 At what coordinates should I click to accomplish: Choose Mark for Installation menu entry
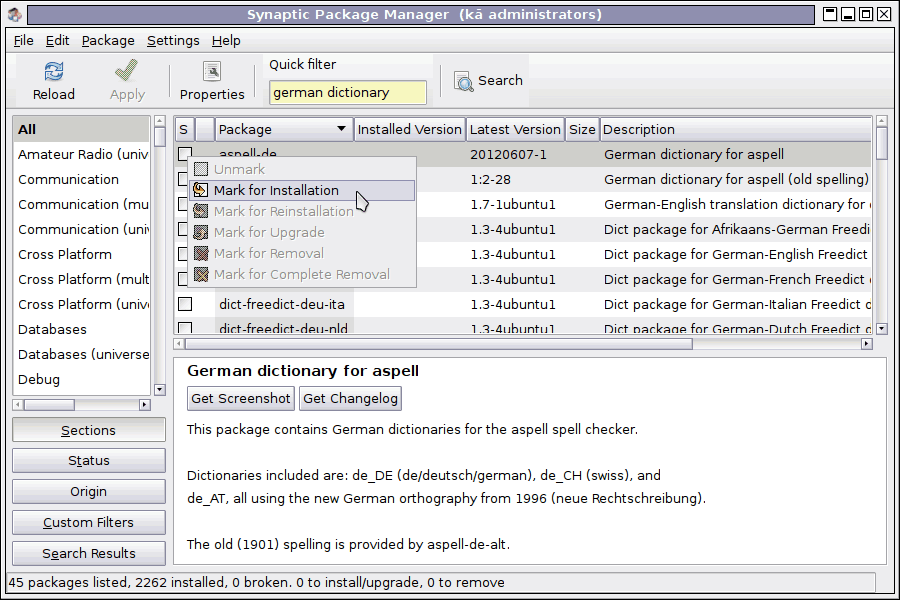click(302, 191)
